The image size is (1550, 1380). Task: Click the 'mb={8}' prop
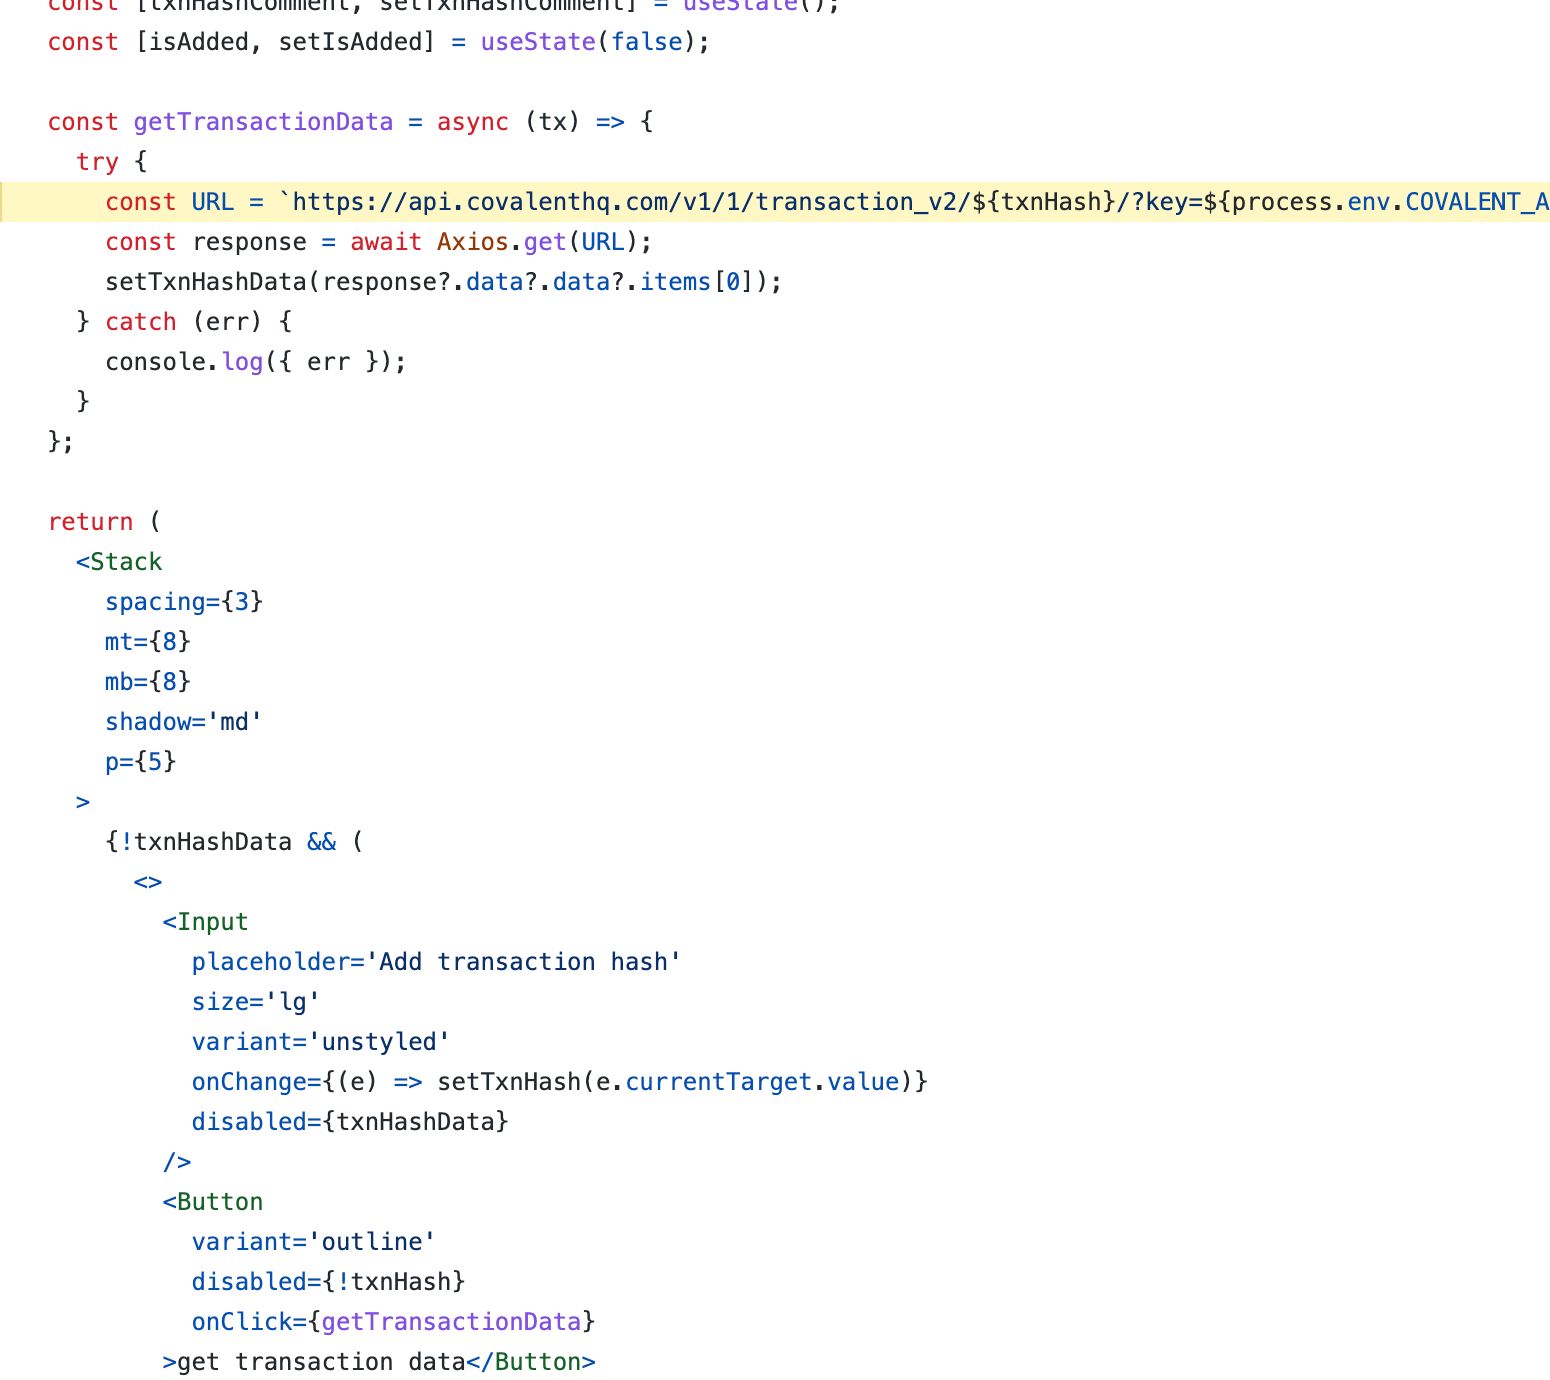(x=148, y=682)
